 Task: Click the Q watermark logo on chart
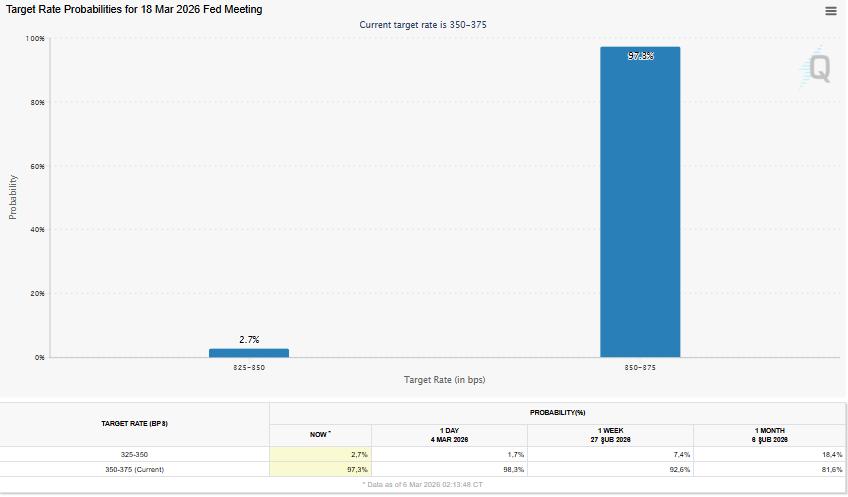pyautogui.click(x=818, y=68)
